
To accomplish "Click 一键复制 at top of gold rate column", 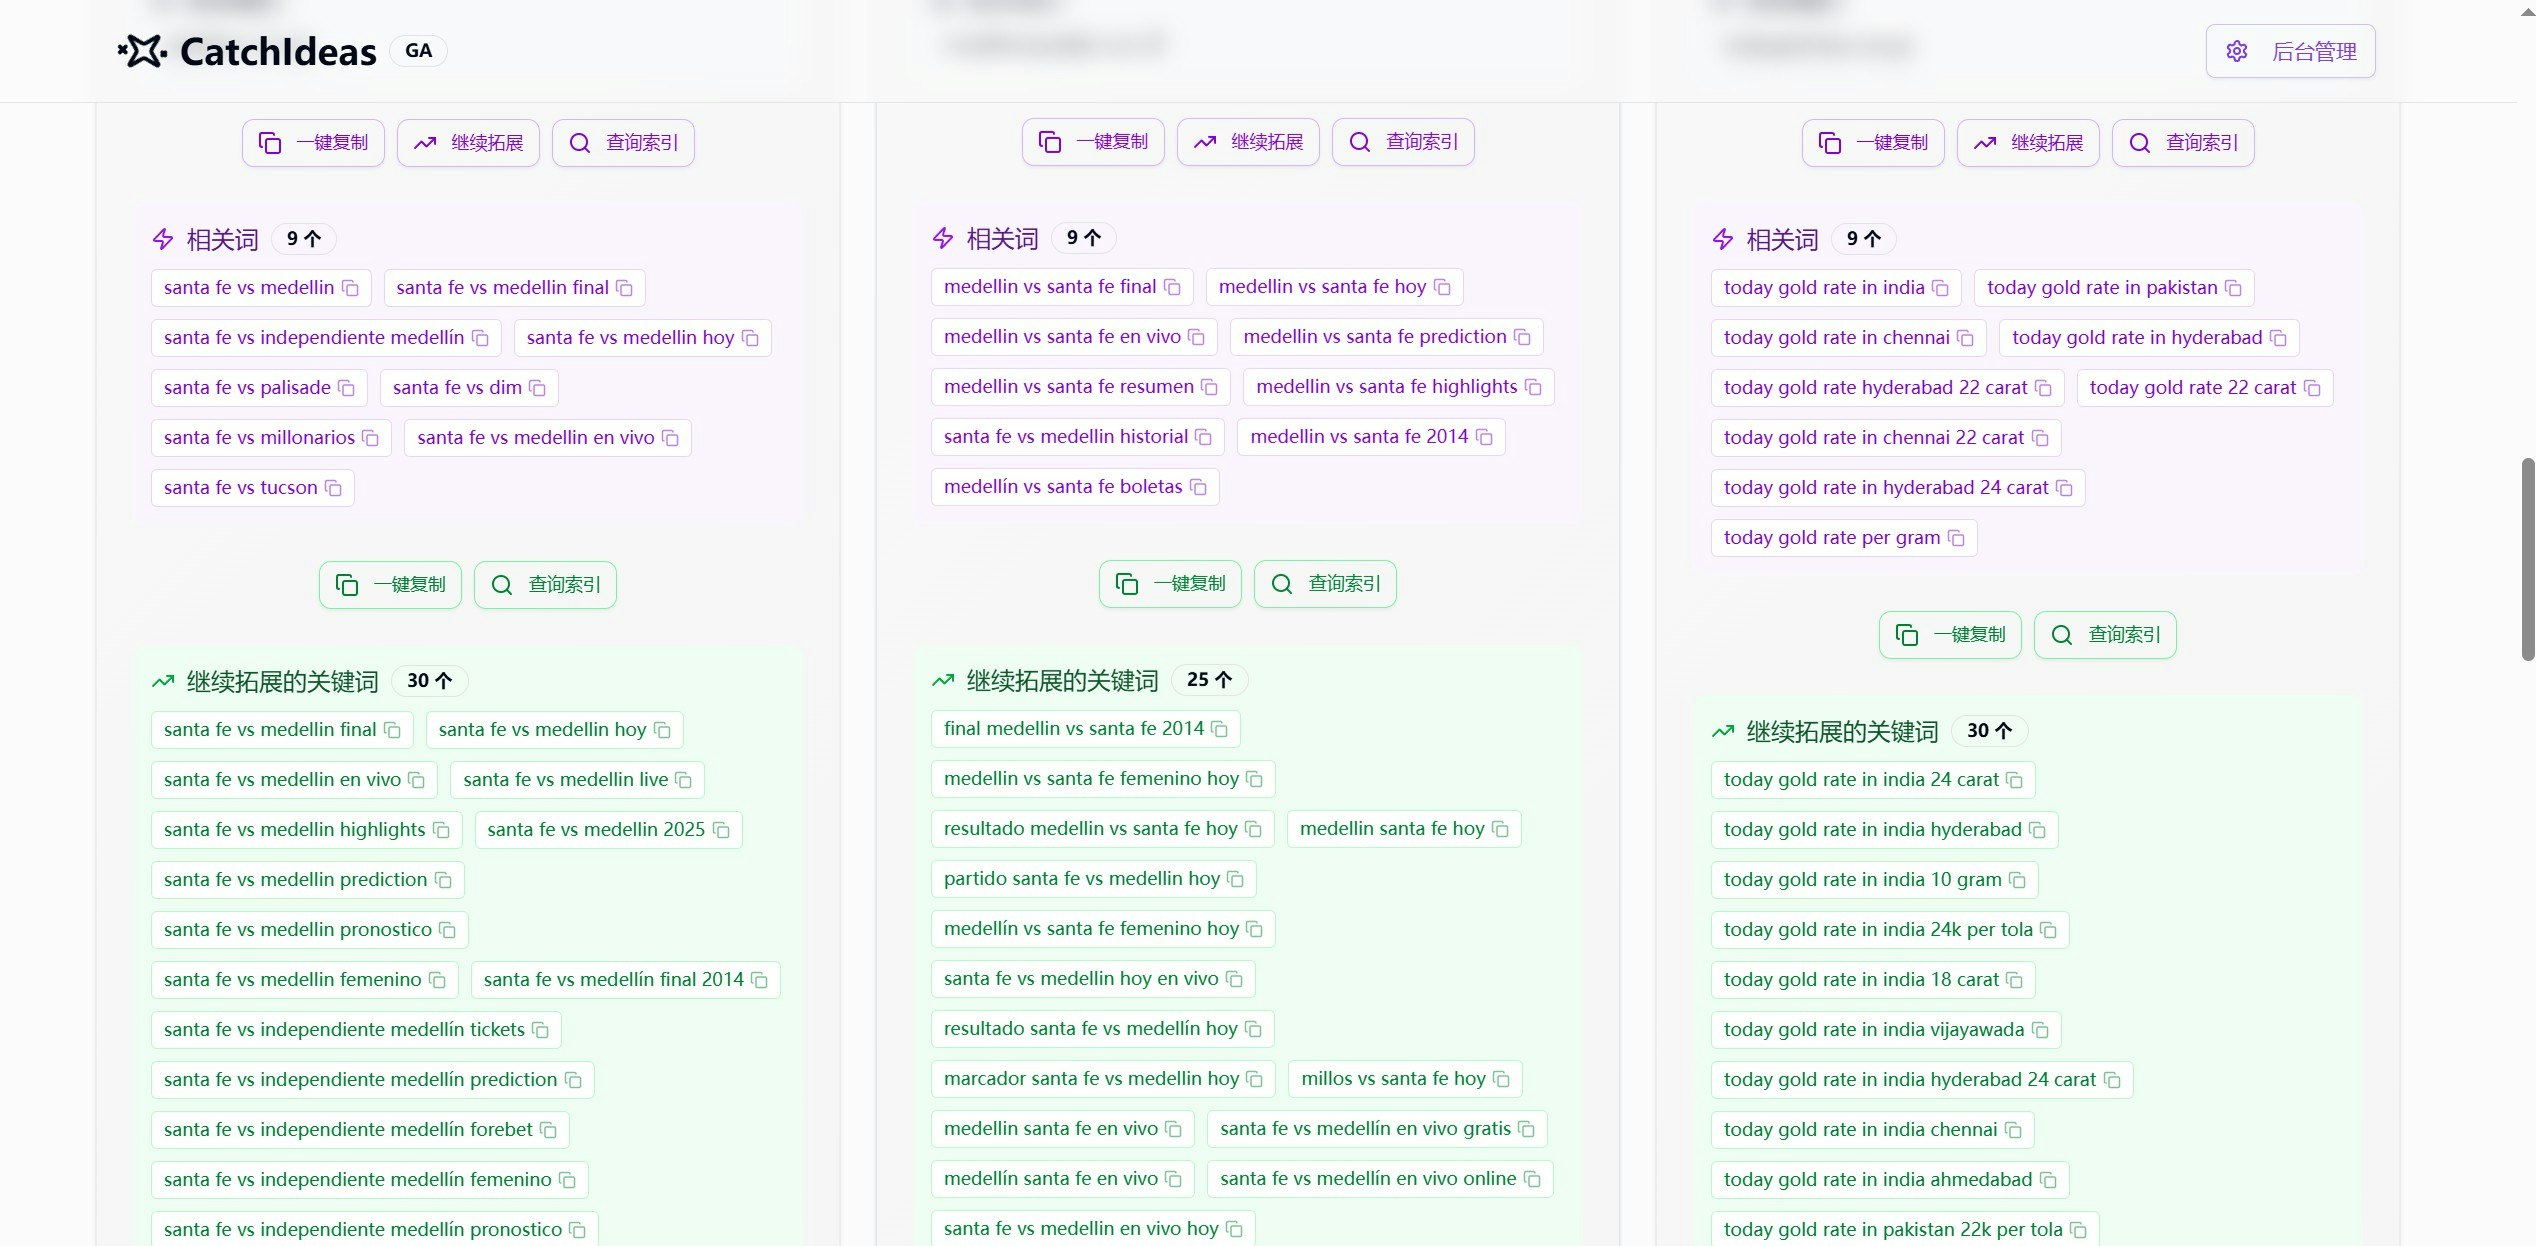I will (x=1873, y=143).
